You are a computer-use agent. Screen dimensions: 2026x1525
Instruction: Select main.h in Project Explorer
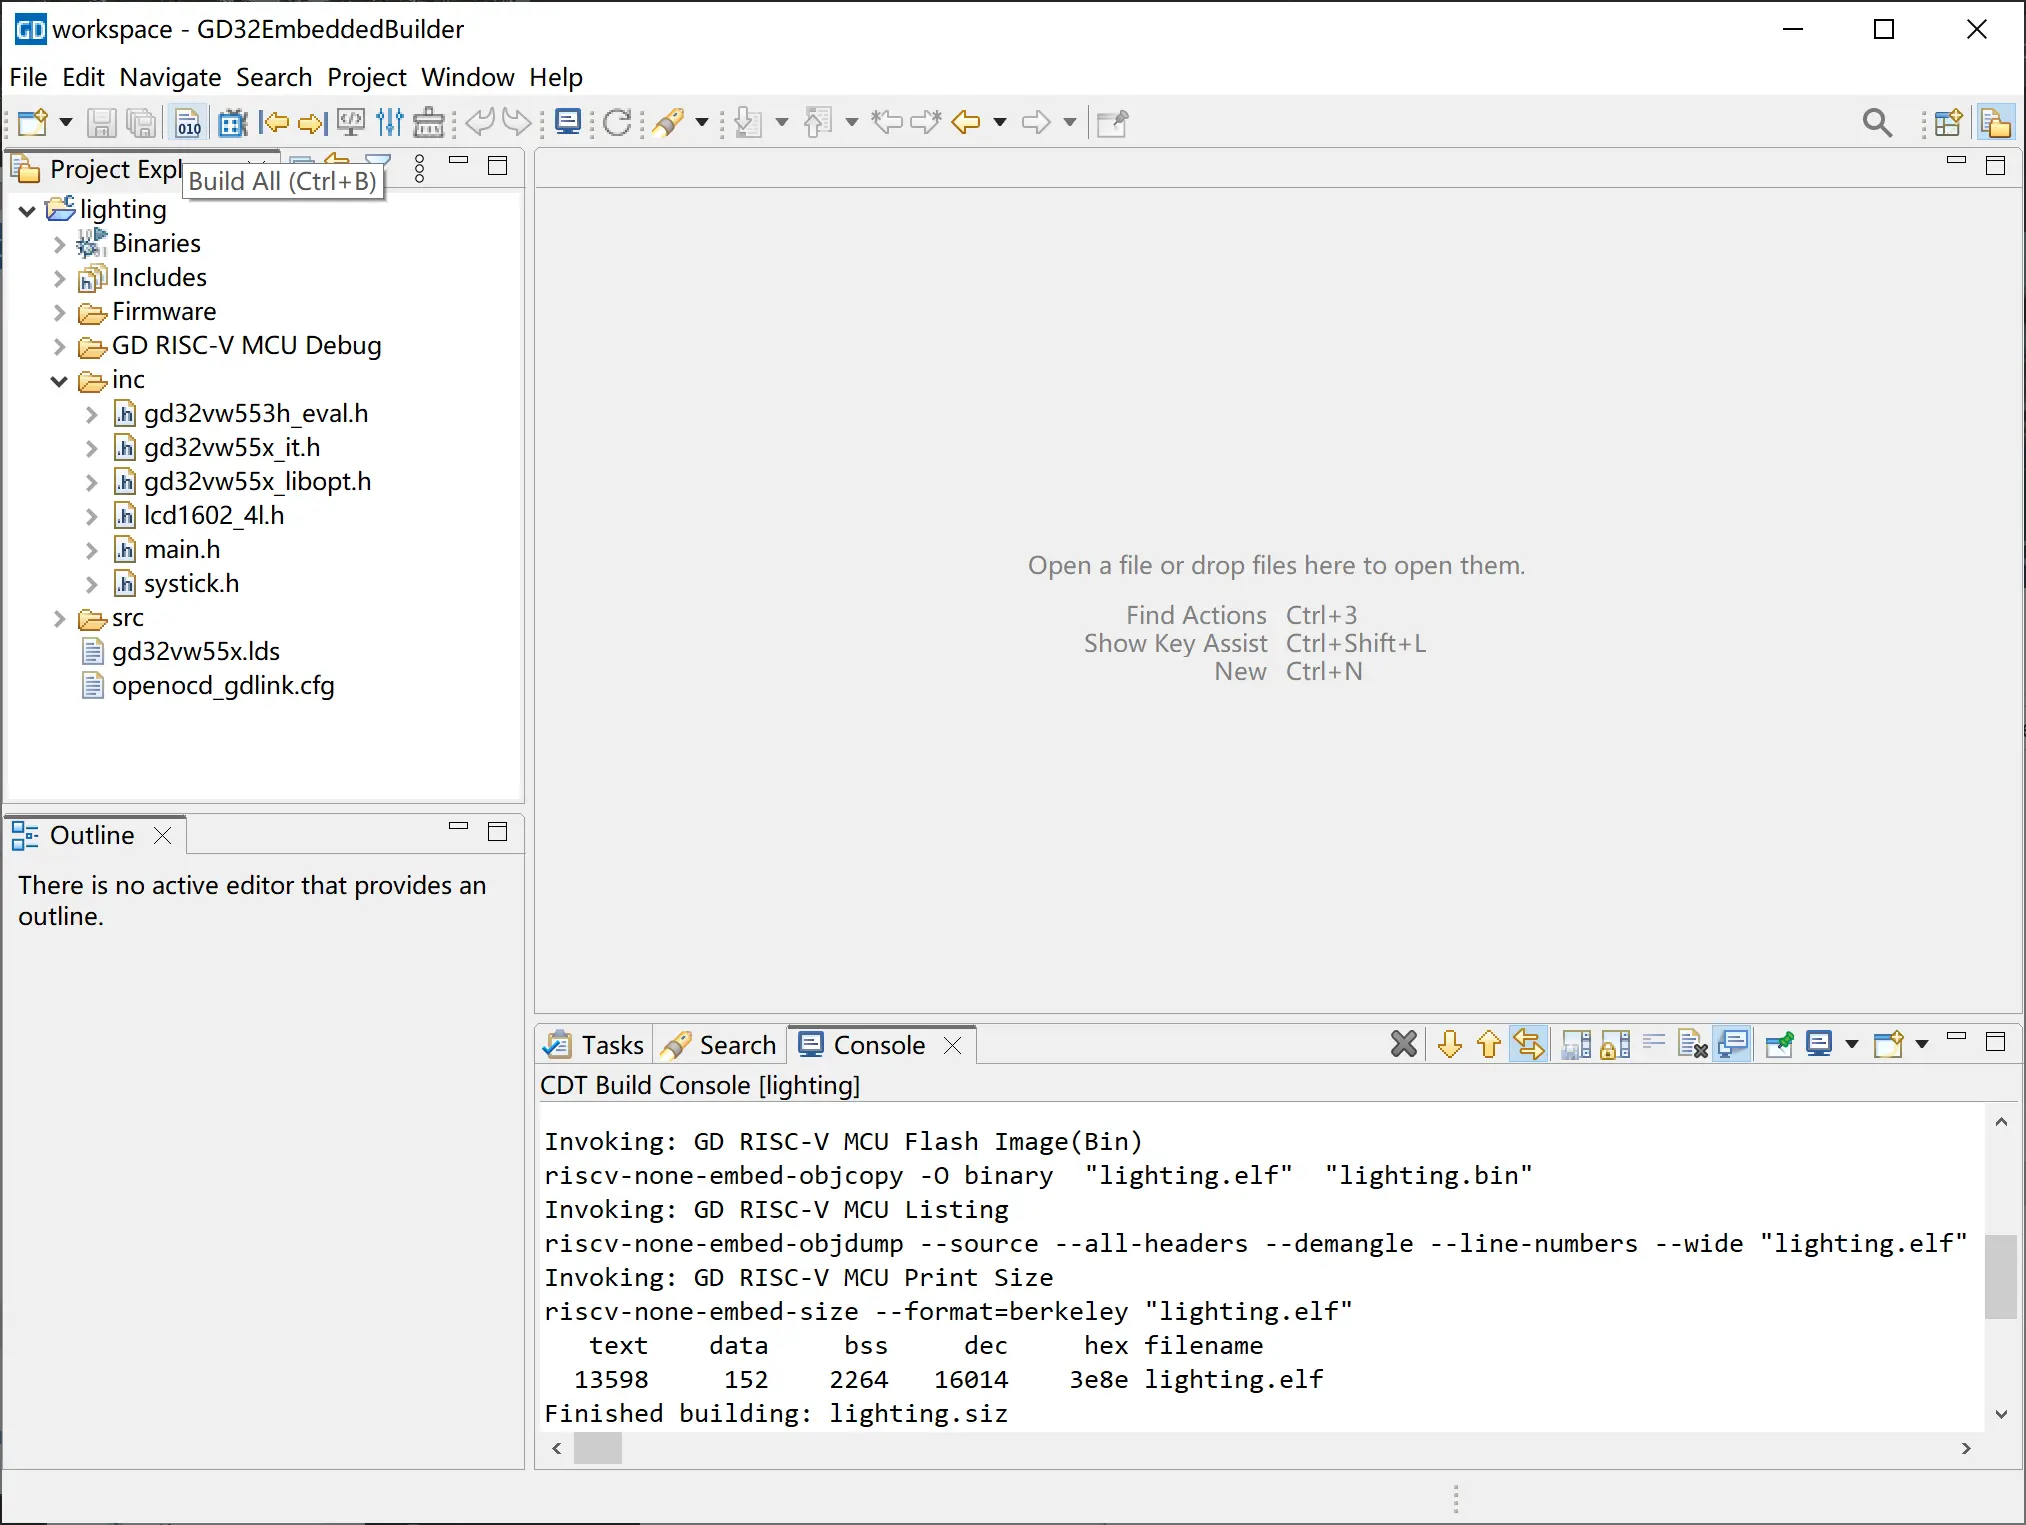(181, 550)
